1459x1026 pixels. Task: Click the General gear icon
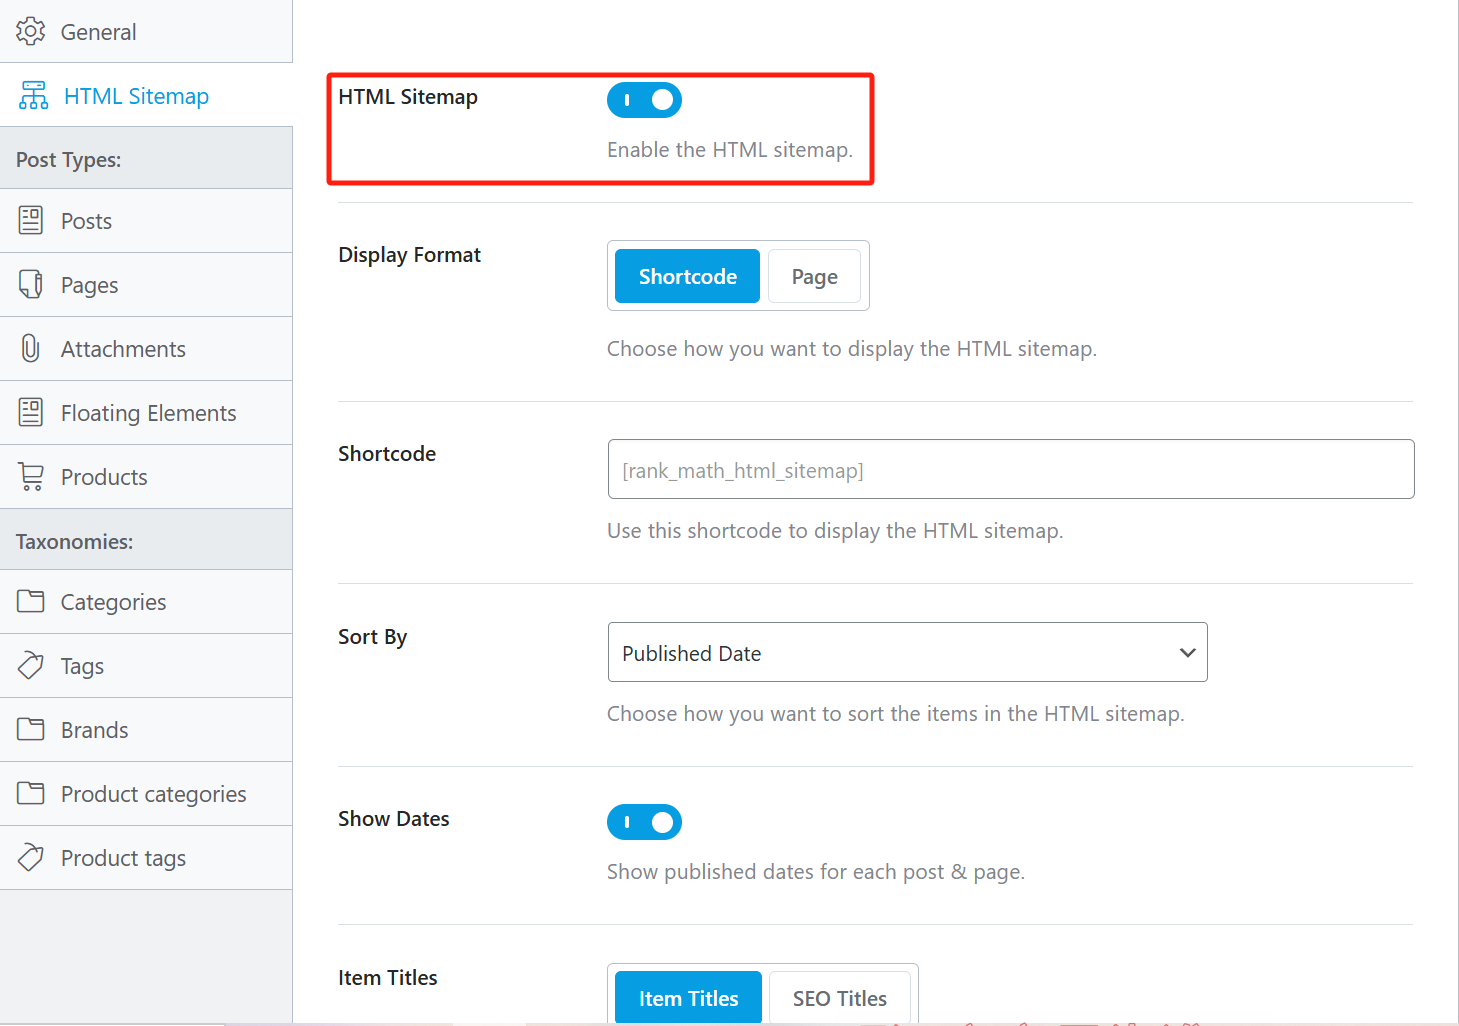click(30, 31)
